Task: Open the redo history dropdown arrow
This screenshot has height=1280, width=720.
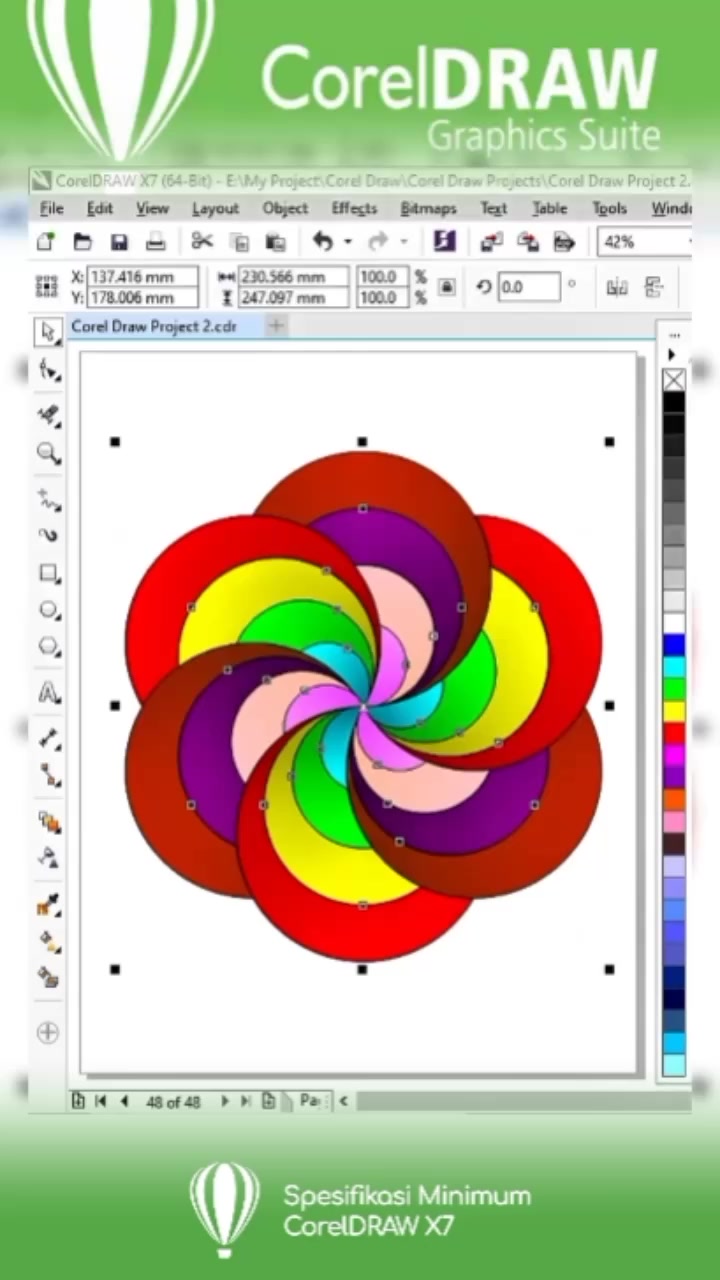Action: point(403,241)
